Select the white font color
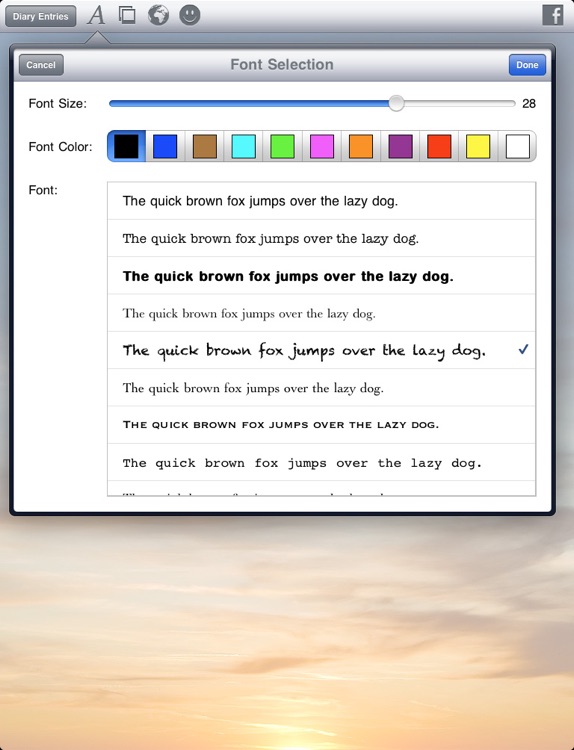The height and width of the screenshot is (750, 574). pos(518,146)
